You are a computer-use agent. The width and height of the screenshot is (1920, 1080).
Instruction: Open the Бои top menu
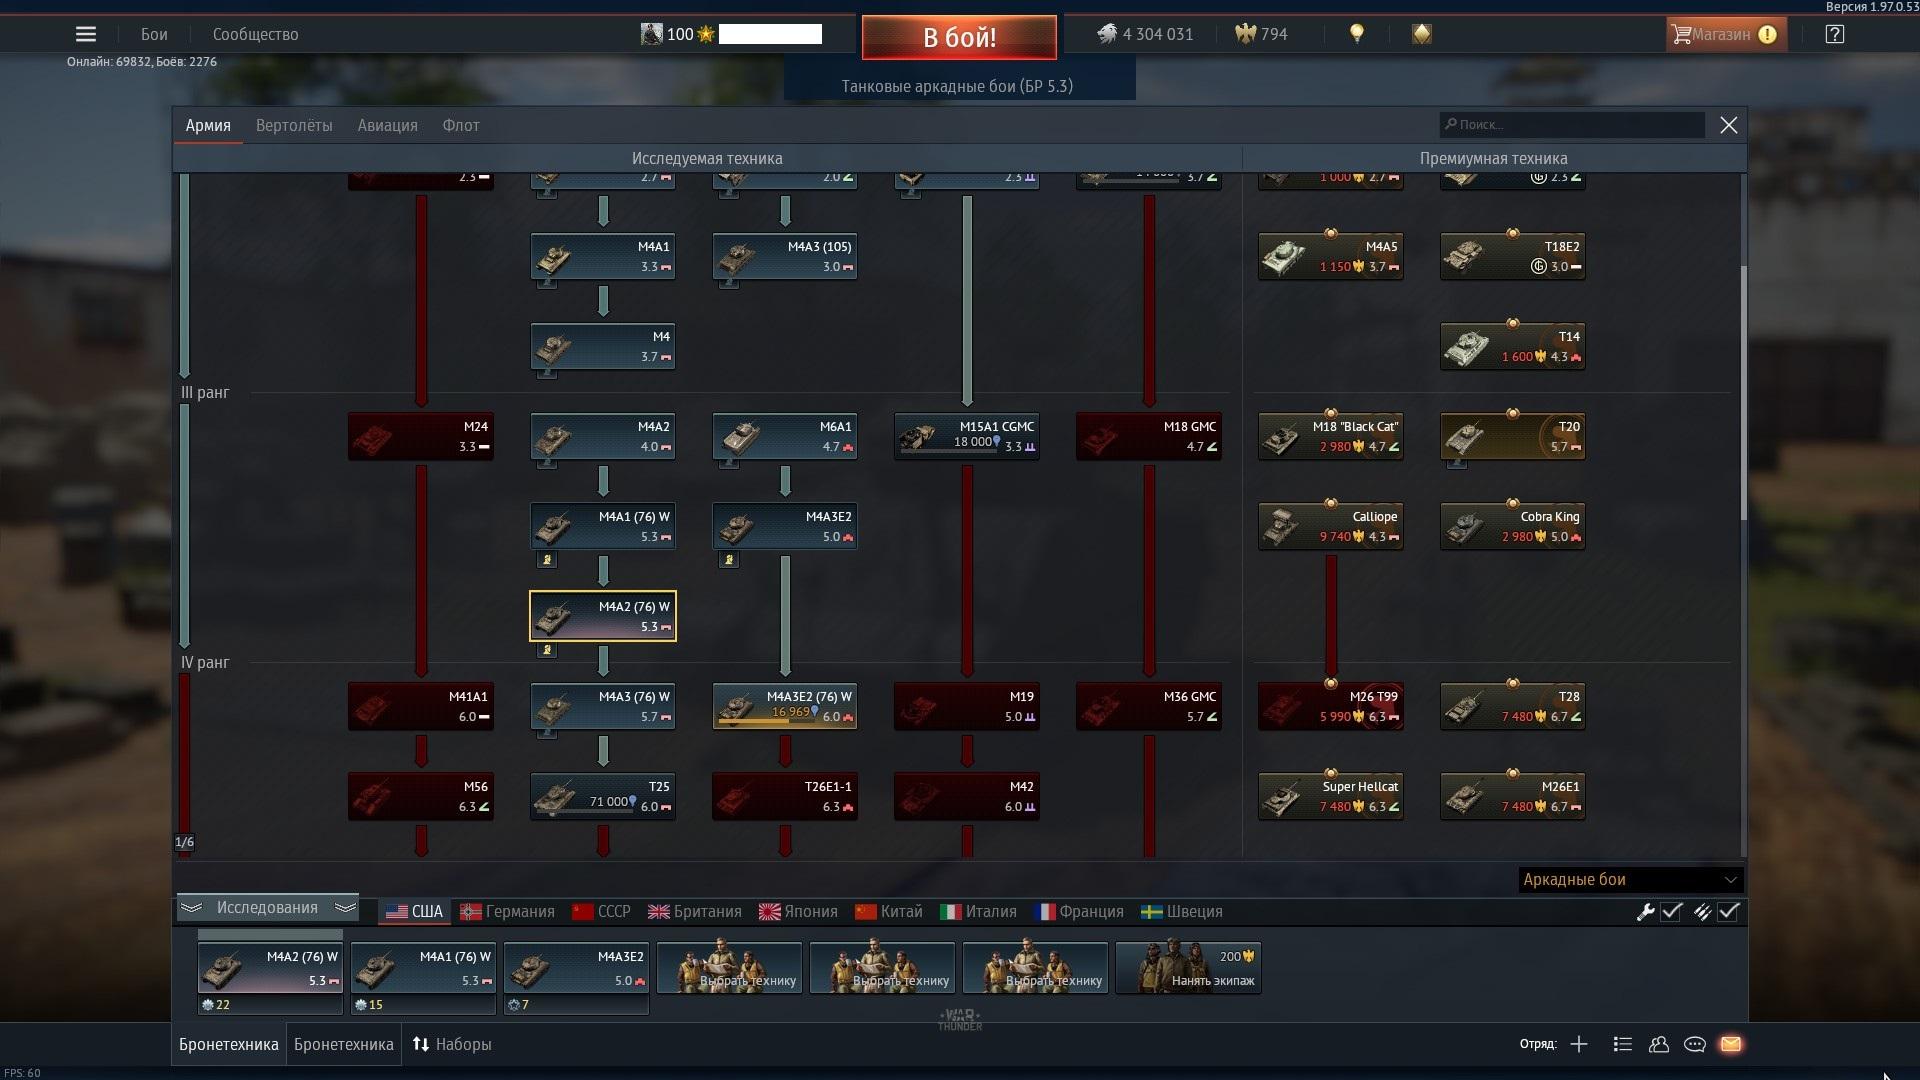pyautogui.click(x=154, y=34)
